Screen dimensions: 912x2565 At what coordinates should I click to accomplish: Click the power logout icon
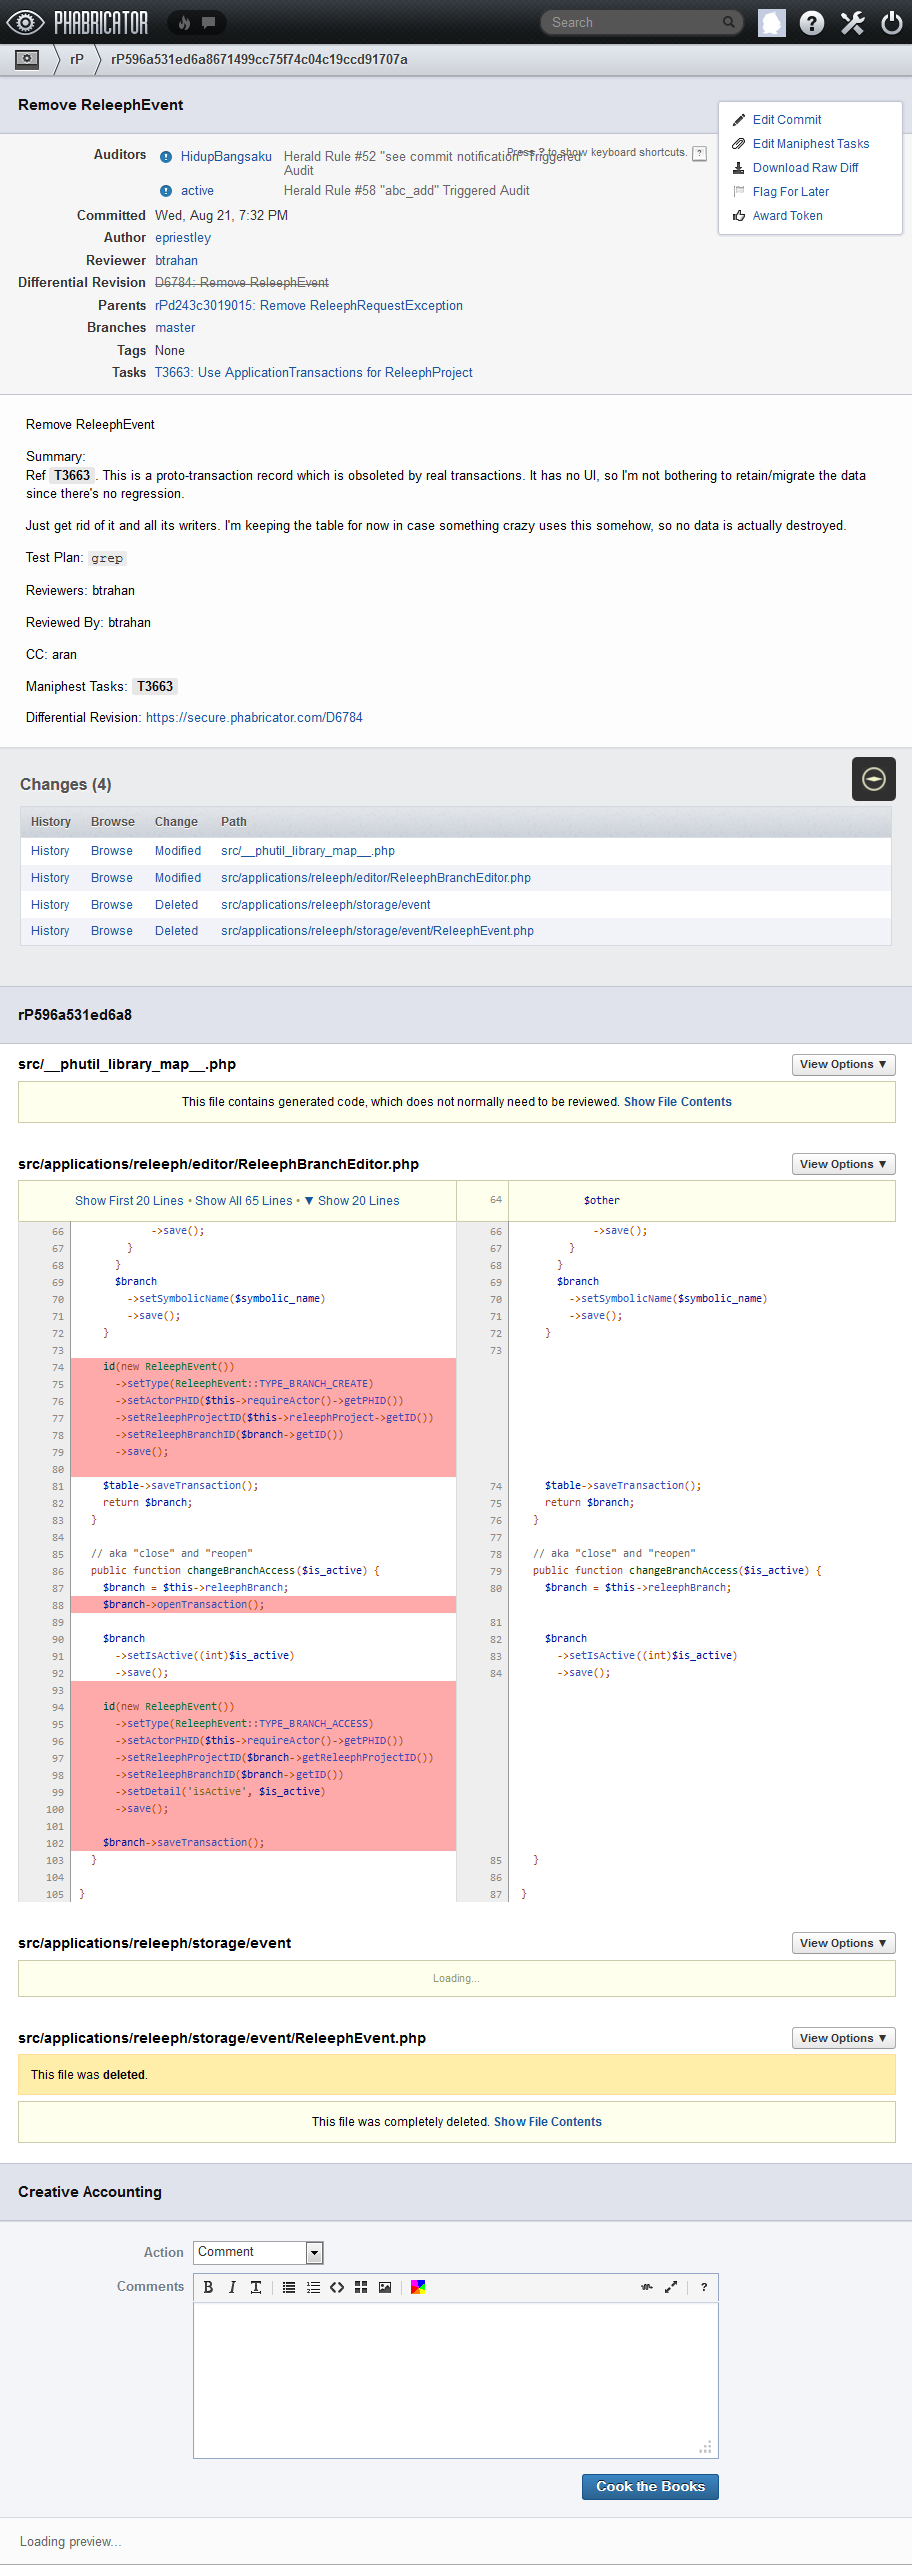[892, 22]
